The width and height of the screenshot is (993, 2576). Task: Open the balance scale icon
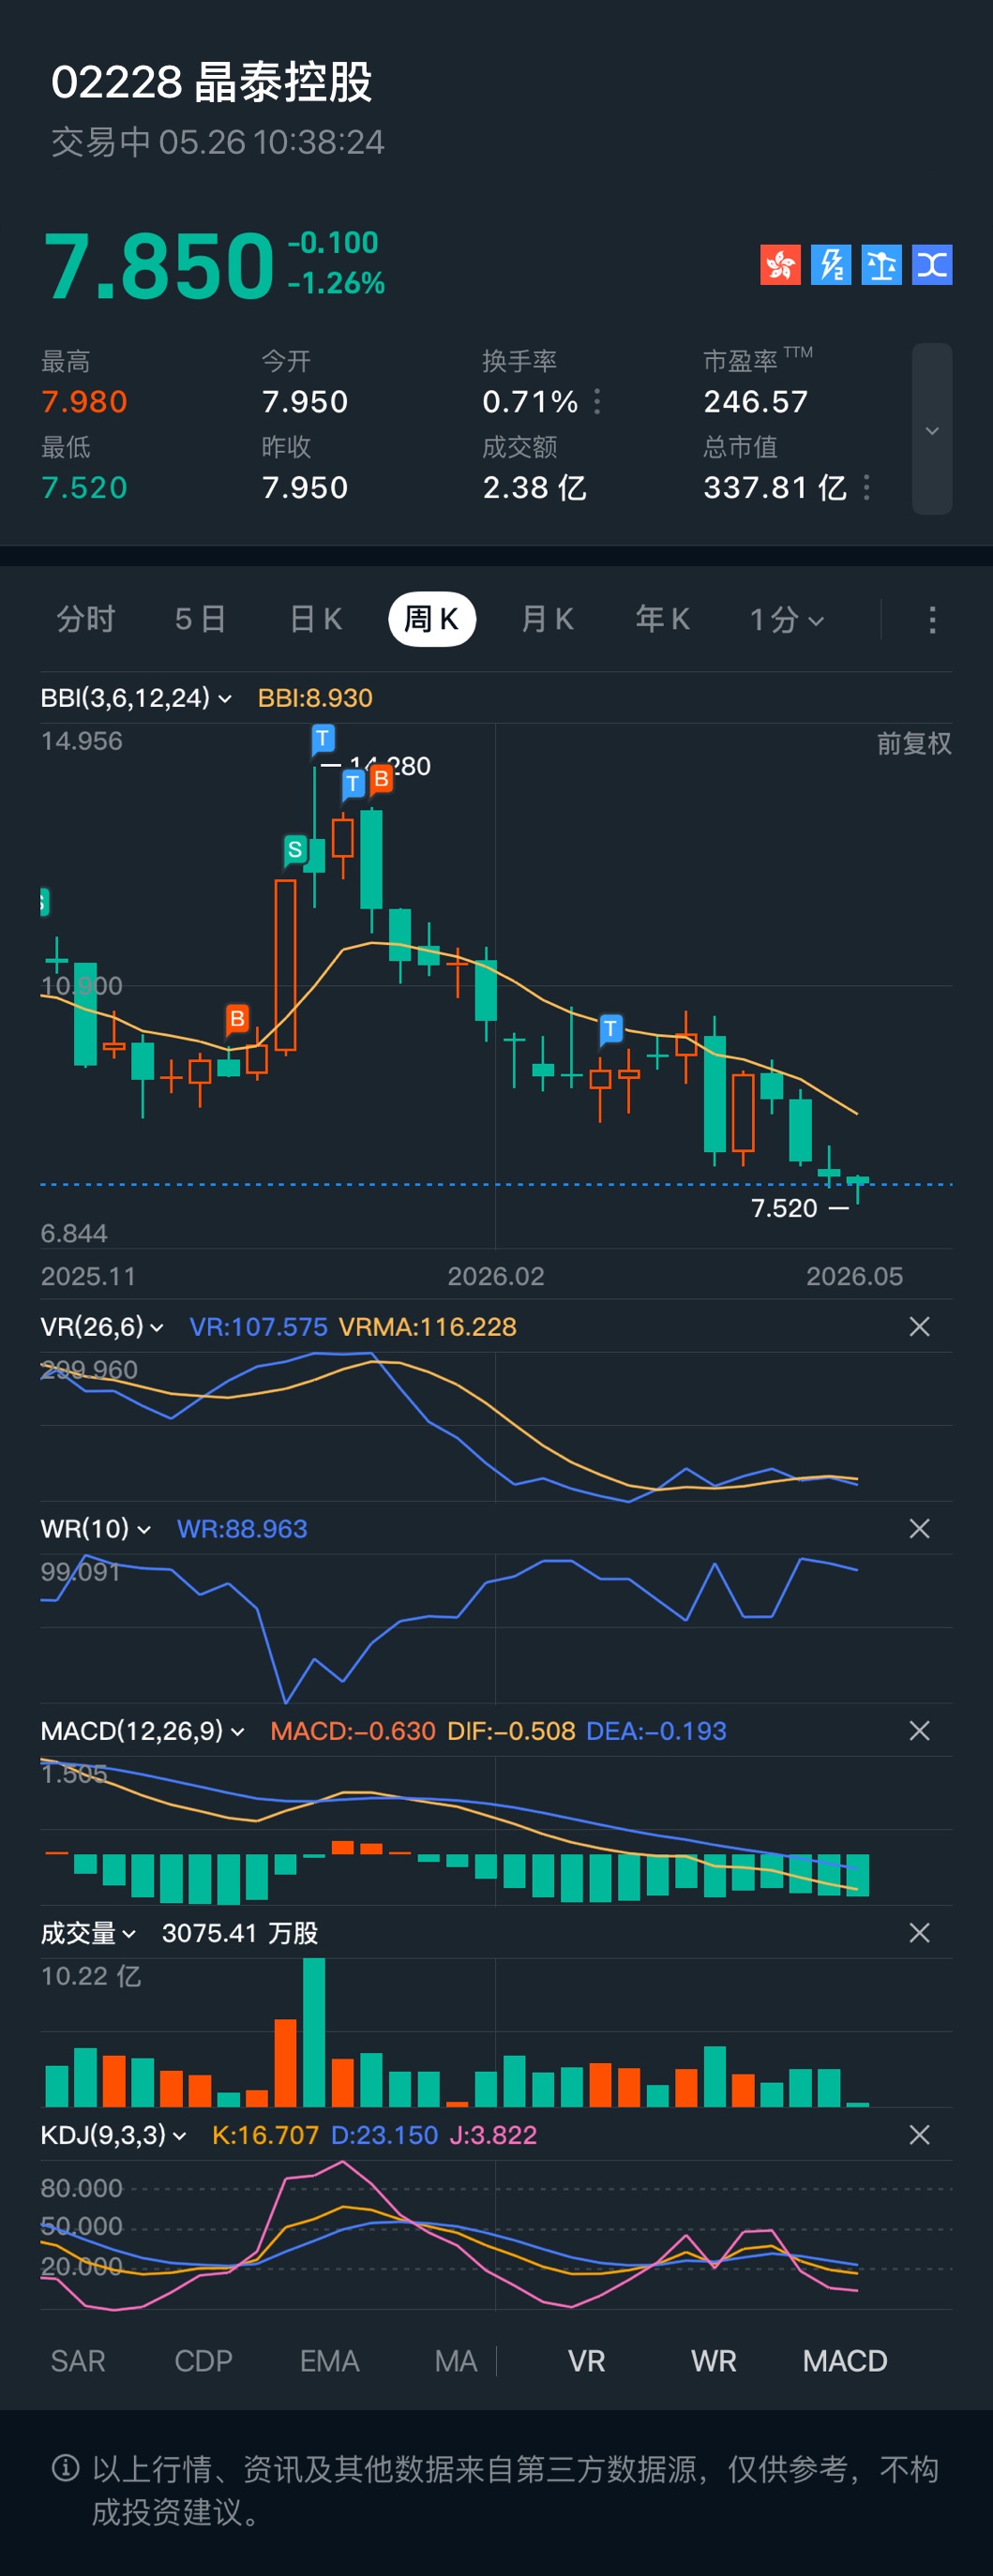(882, 265)
